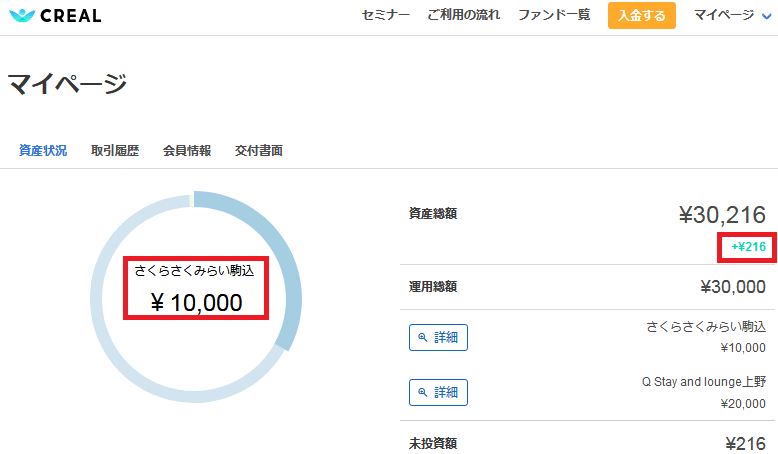The width and height of the screenshot is (778, 454).
Task: Open the ご利用の流れ page
Action: (x=463, y=15)
